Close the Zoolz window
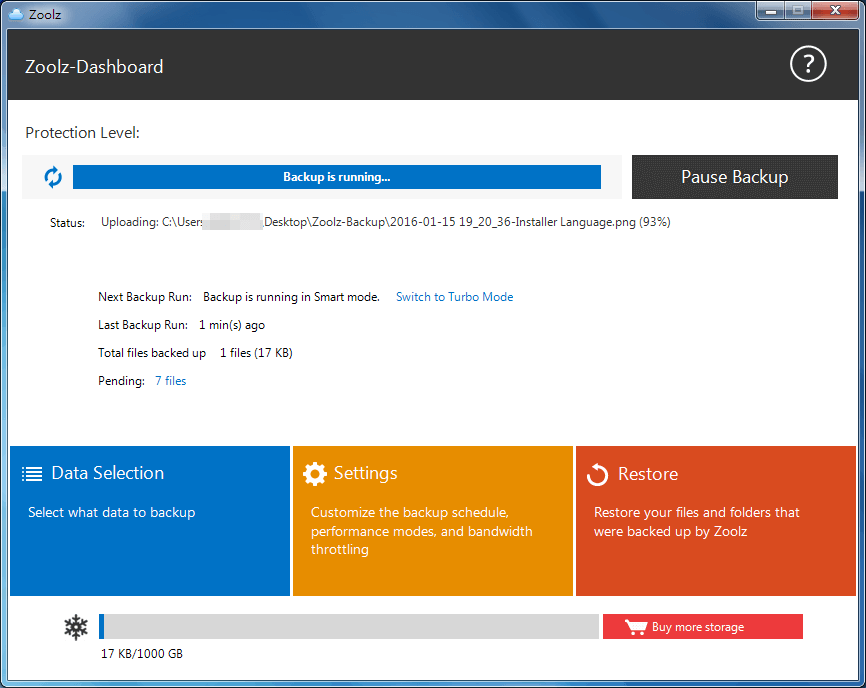Viewport: 866px width, 688px height. 833,11
